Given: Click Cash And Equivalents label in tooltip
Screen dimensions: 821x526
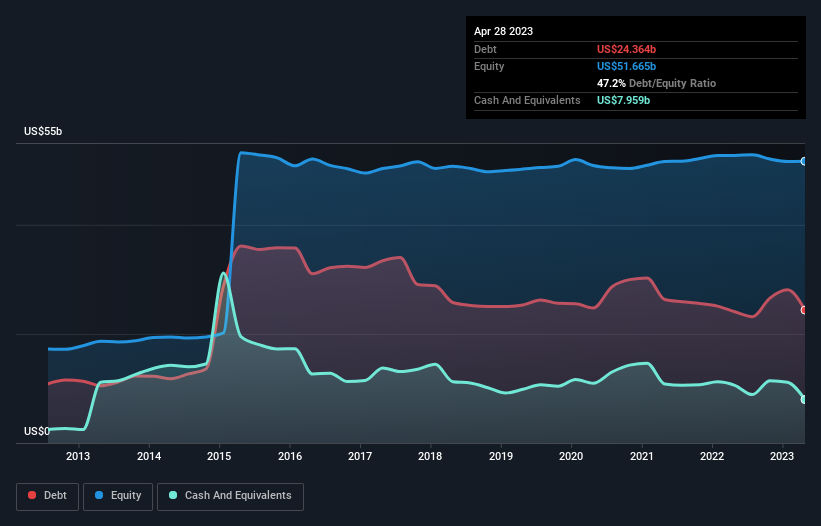Looking at the screenshot, I should click(x=527, y=100).
